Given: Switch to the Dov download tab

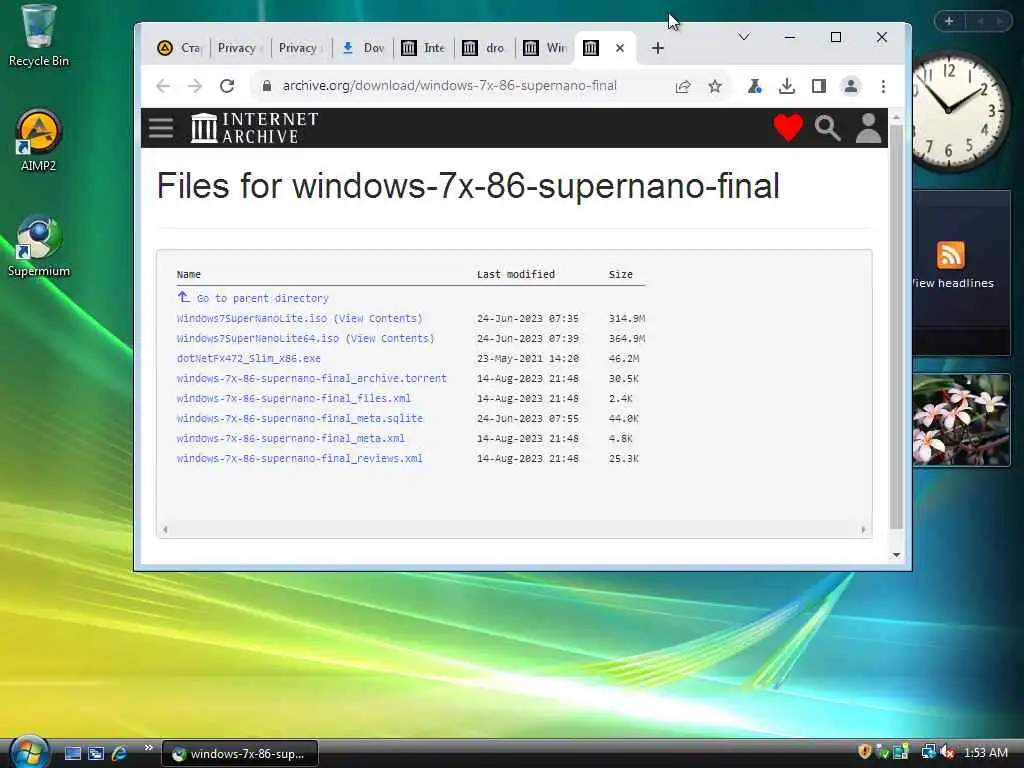Looking at the screenshot, I should coord(363,48).
